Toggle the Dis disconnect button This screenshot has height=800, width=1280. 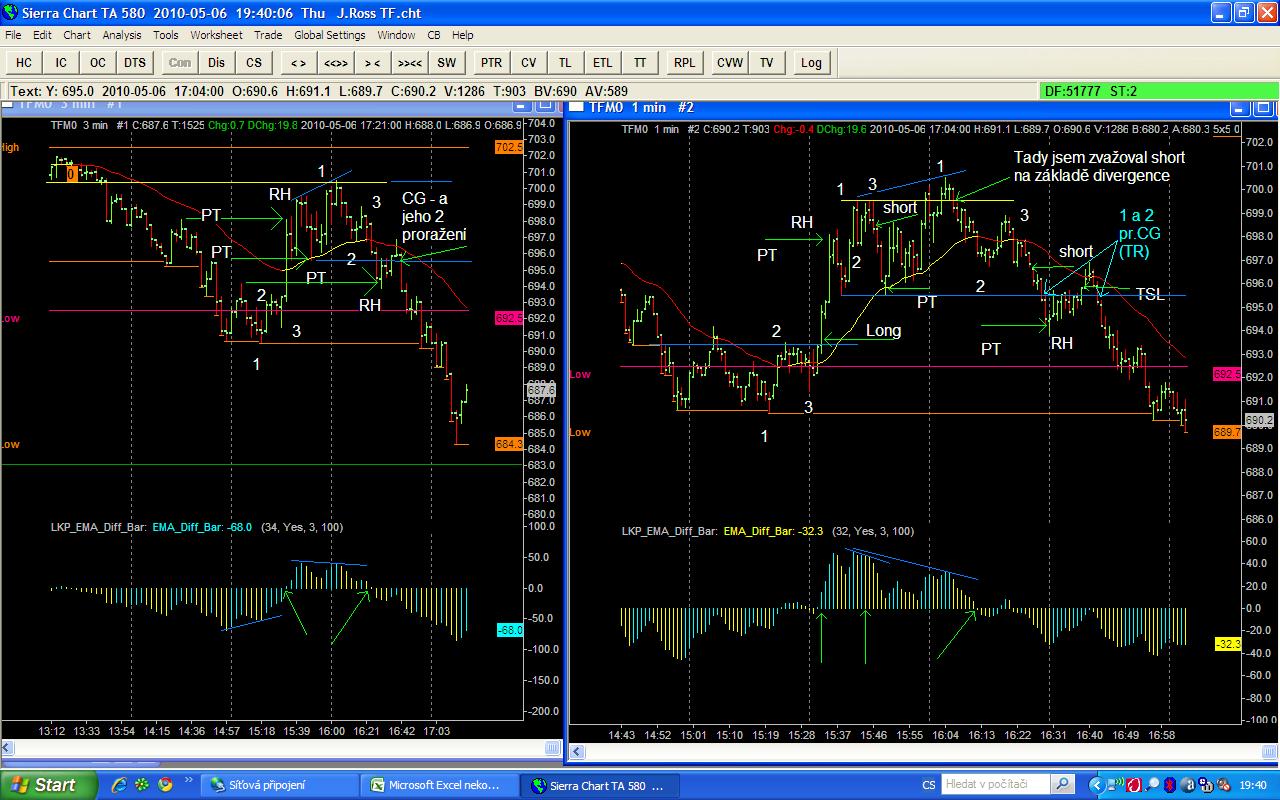(217, 62)
